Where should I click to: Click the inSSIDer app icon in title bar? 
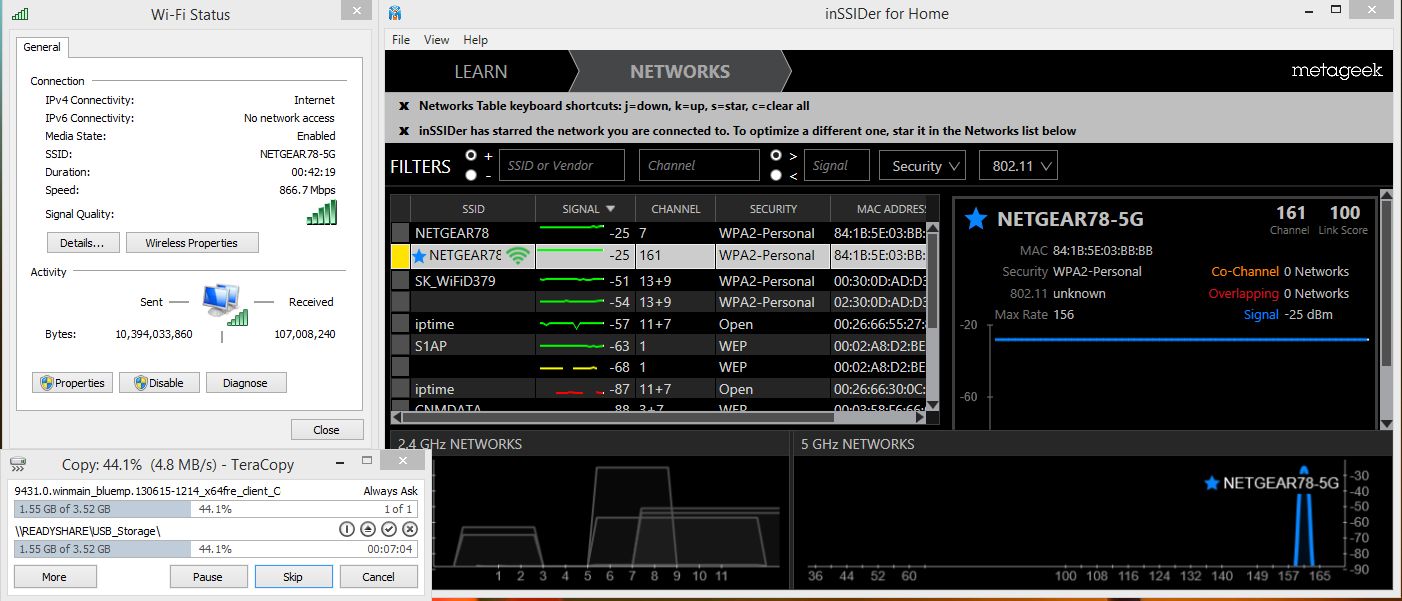coord(396,14)
